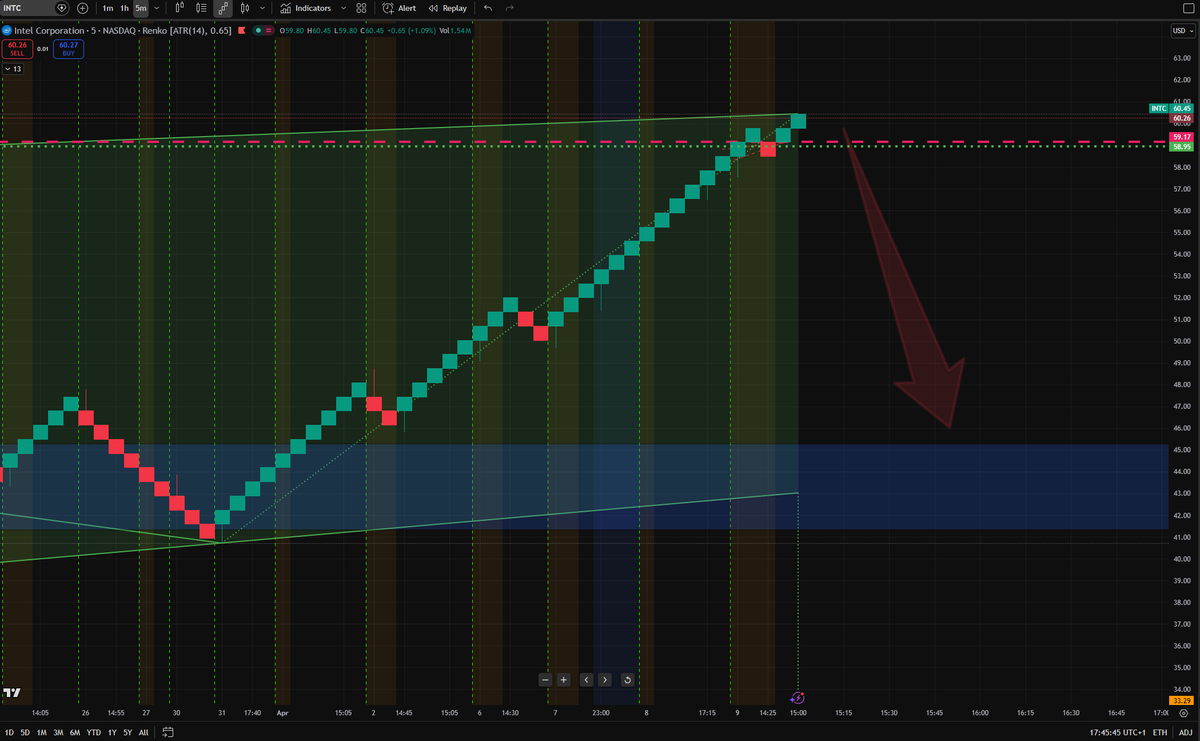Click the pink dashed horizontal line

(583, 142)
